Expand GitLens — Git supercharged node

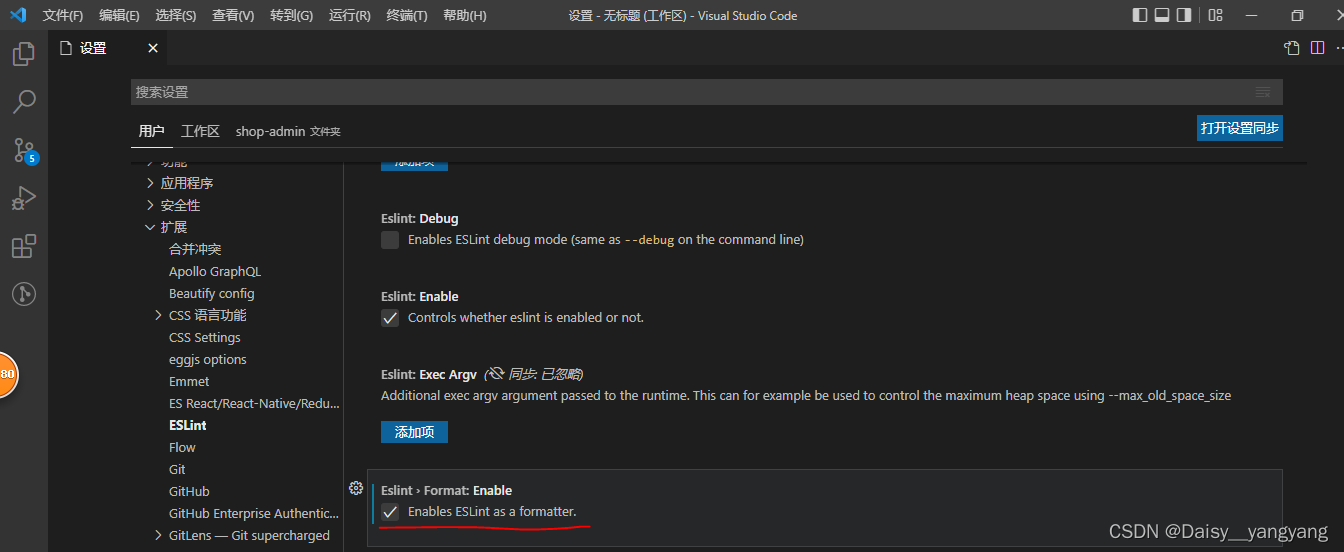(x=158, y=535)
